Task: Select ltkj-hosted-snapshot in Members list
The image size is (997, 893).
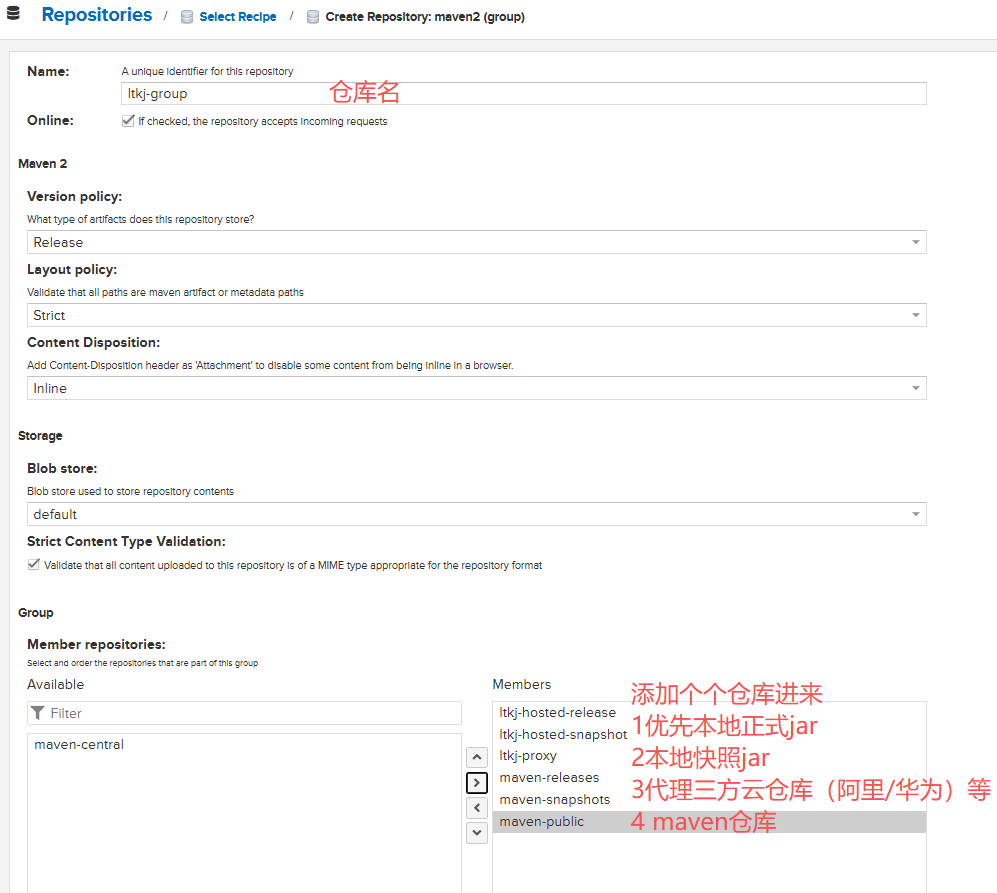Action: click(x=709, y=734)
